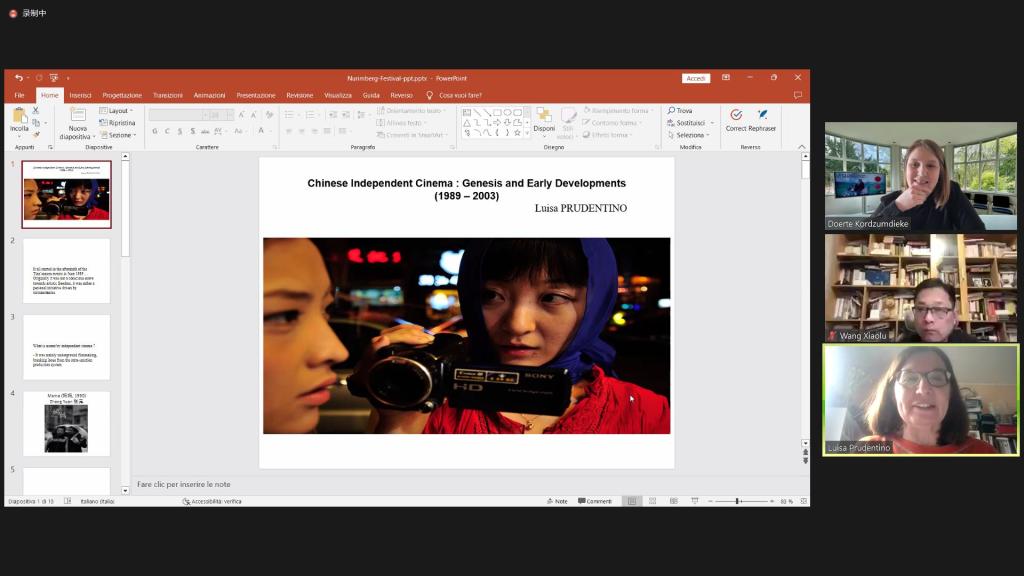
Task: Click the Redo icon in the quick access toolbar
Action: pos(39,78)
